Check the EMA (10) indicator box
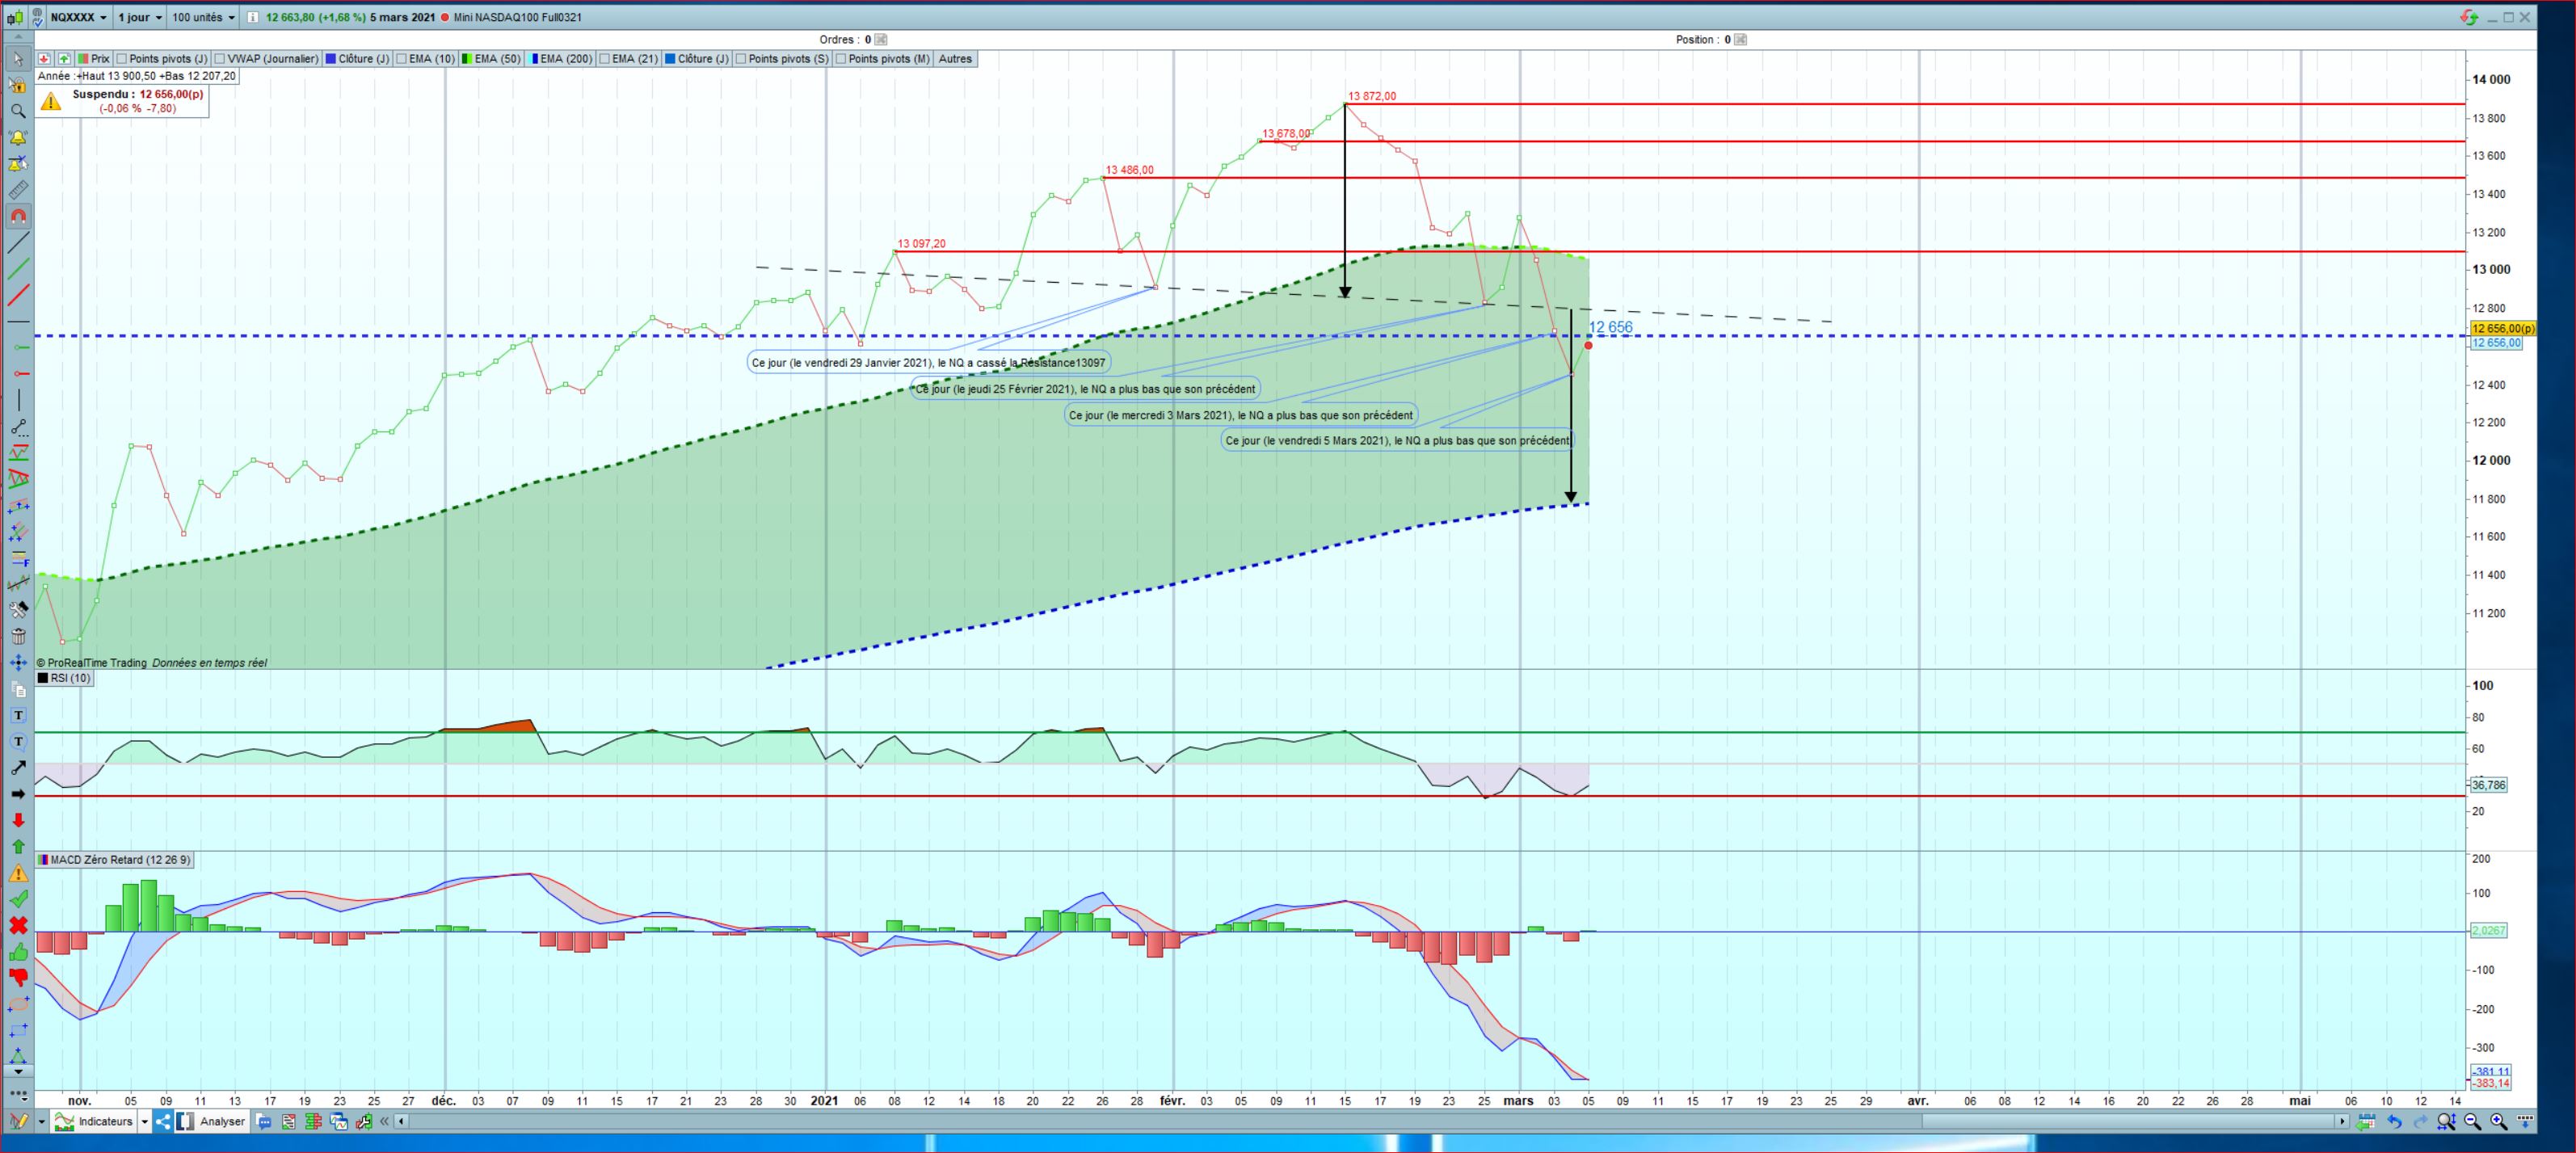This screenshot has width=2576, height=1153. (x=402, y=59)
